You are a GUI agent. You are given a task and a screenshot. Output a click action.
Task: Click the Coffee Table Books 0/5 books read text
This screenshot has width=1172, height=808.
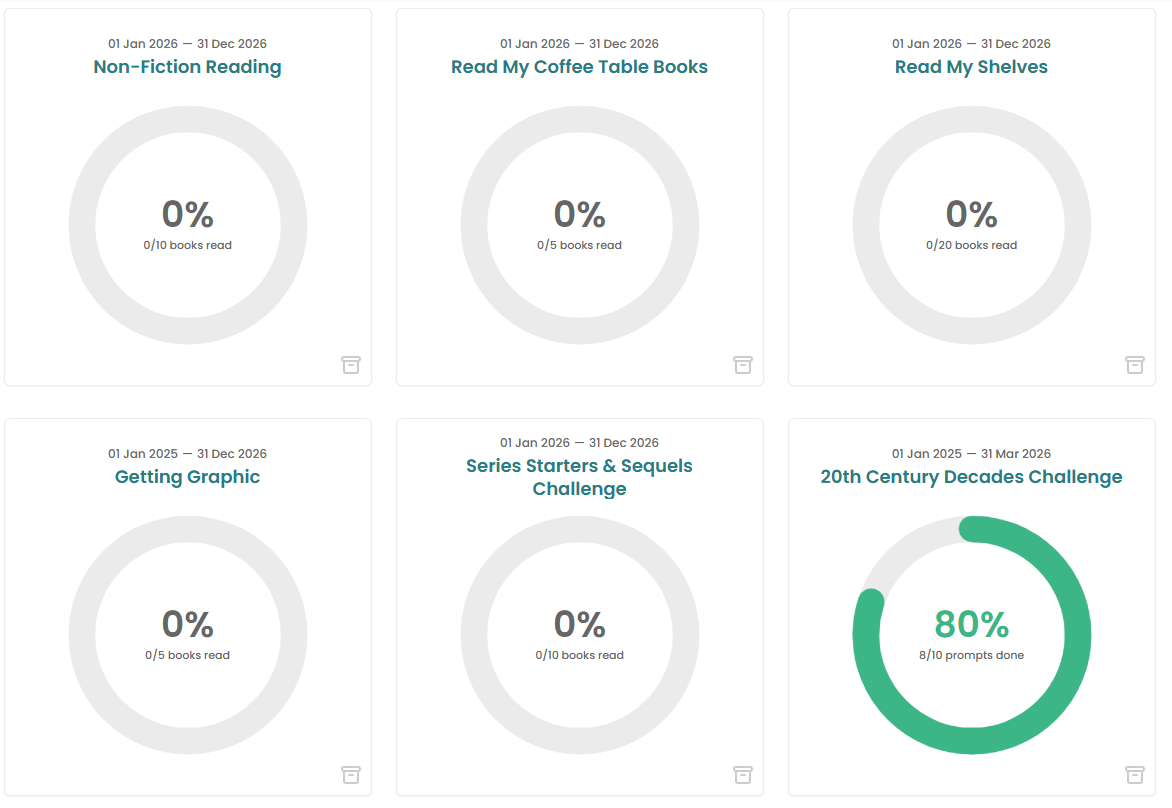[580, 246]
